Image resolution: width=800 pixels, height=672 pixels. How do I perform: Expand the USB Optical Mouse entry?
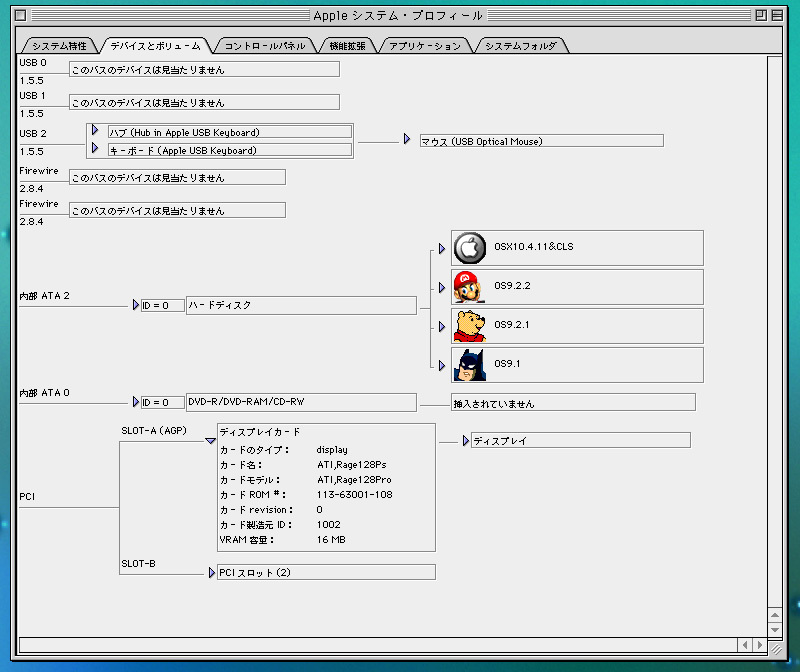pyautogui.click(x=408, y=140)
